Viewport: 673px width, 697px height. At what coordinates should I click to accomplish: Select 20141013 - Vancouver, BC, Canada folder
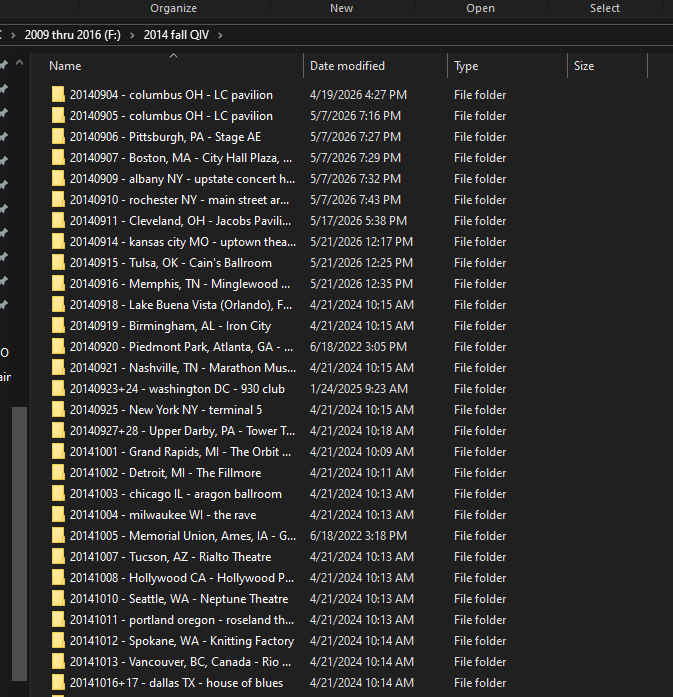[180, 661]
